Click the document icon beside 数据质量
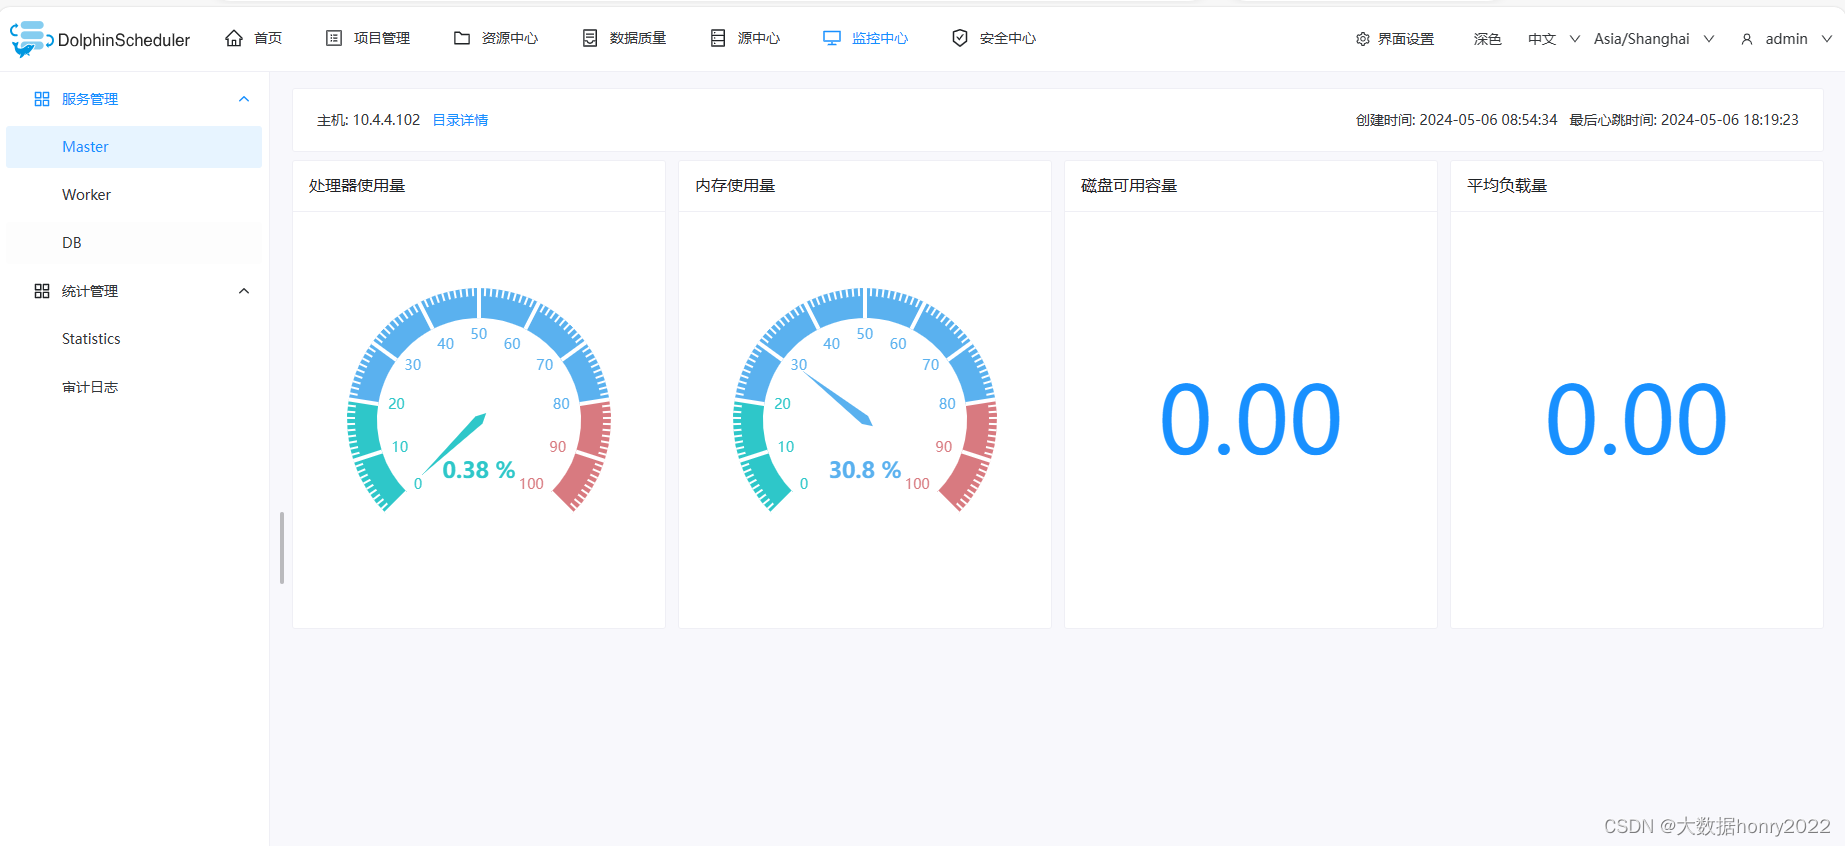 point(590,38)
